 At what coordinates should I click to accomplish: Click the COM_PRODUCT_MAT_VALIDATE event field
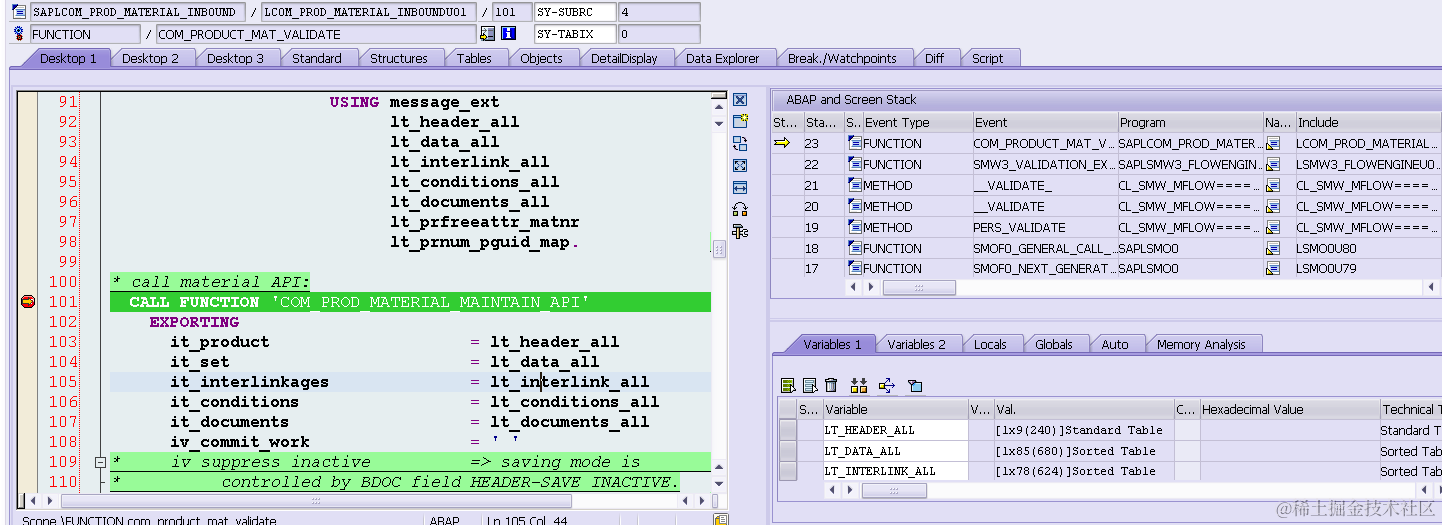pyautogui.click(x=316, y=34)
